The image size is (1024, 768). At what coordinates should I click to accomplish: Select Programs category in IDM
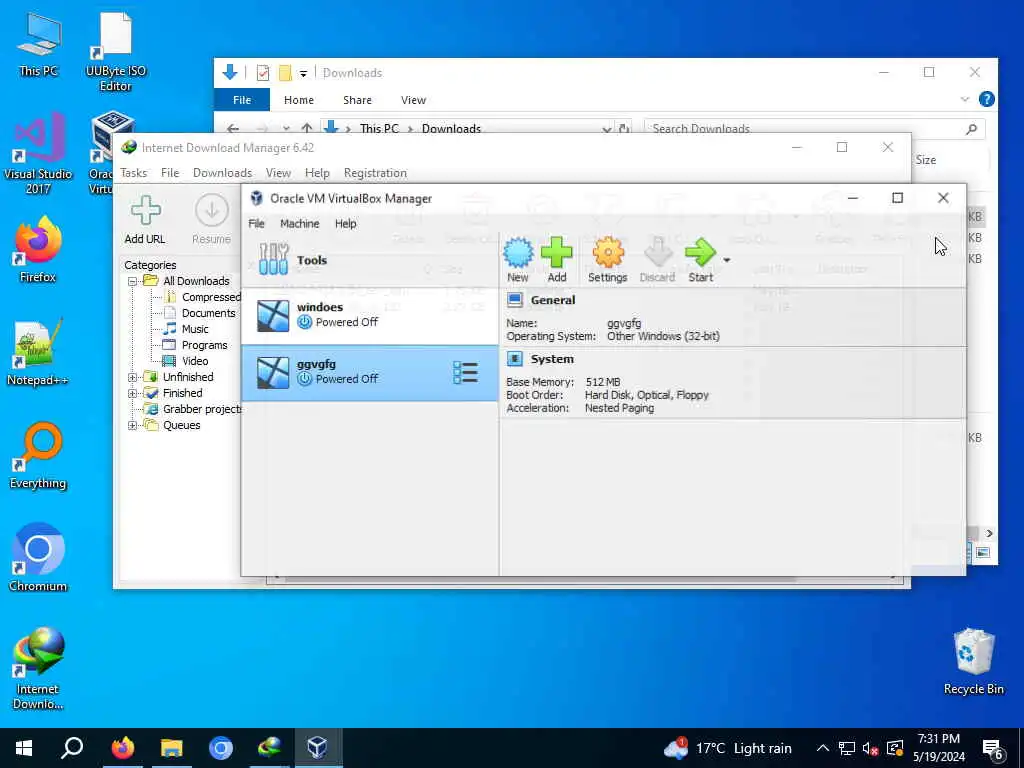[204, 345]
